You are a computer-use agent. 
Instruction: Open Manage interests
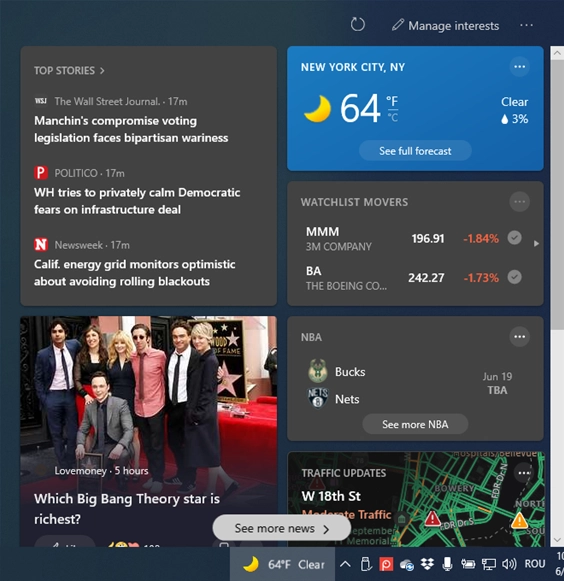tap(446, 26)
